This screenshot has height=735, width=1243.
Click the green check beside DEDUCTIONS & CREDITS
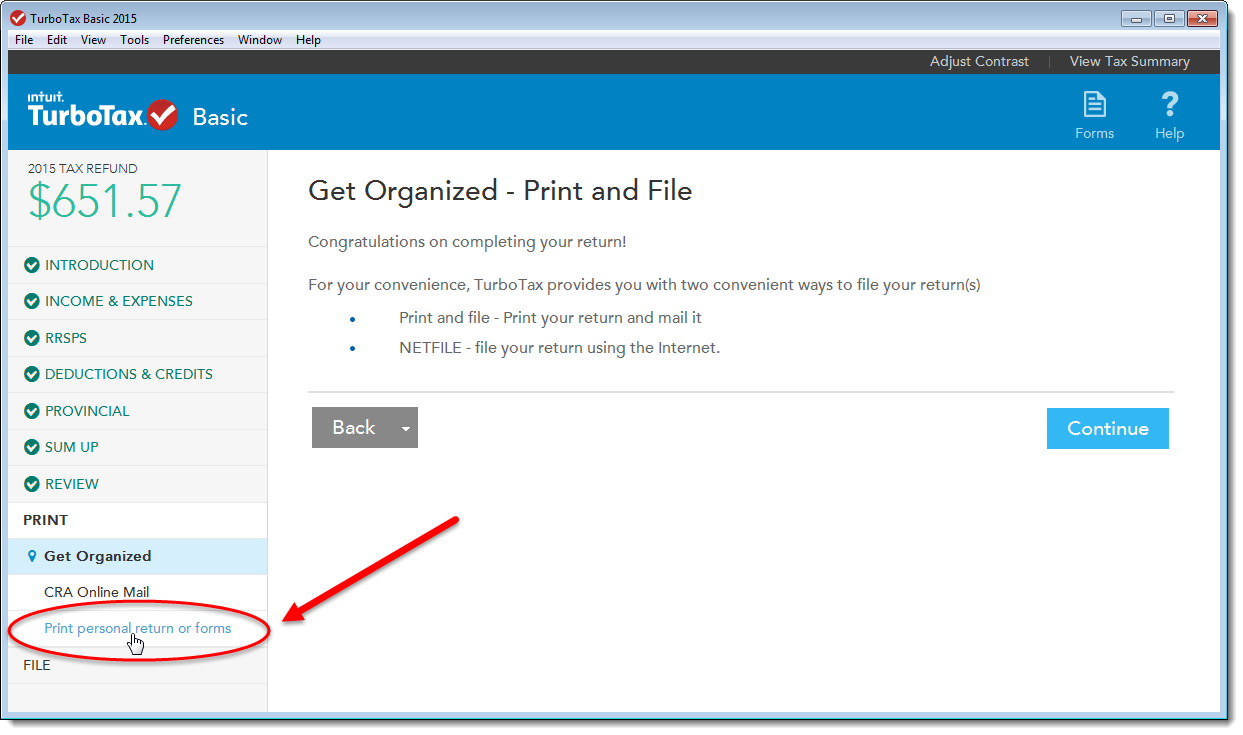pyautogui.click(x=32, y=374)
